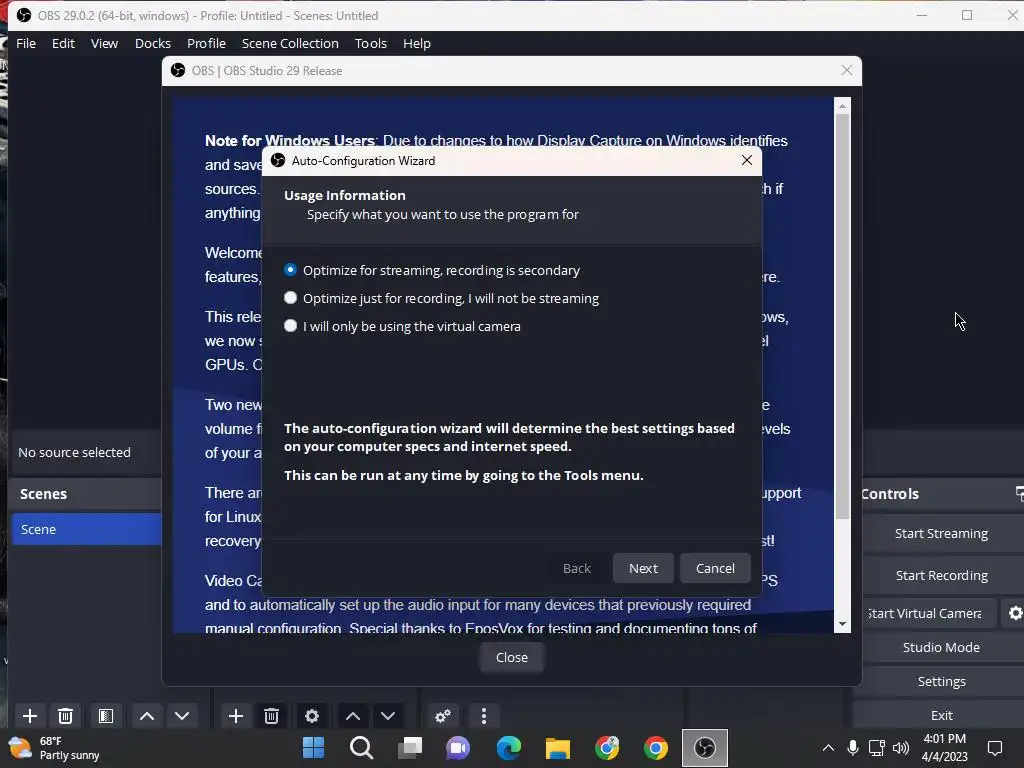Click Close button in release notes dialog

(x=511, y=657)
